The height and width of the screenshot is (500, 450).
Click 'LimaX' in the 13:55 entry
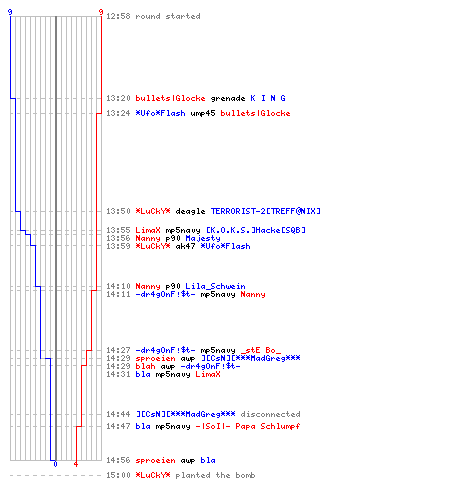[x=148, y=230]
